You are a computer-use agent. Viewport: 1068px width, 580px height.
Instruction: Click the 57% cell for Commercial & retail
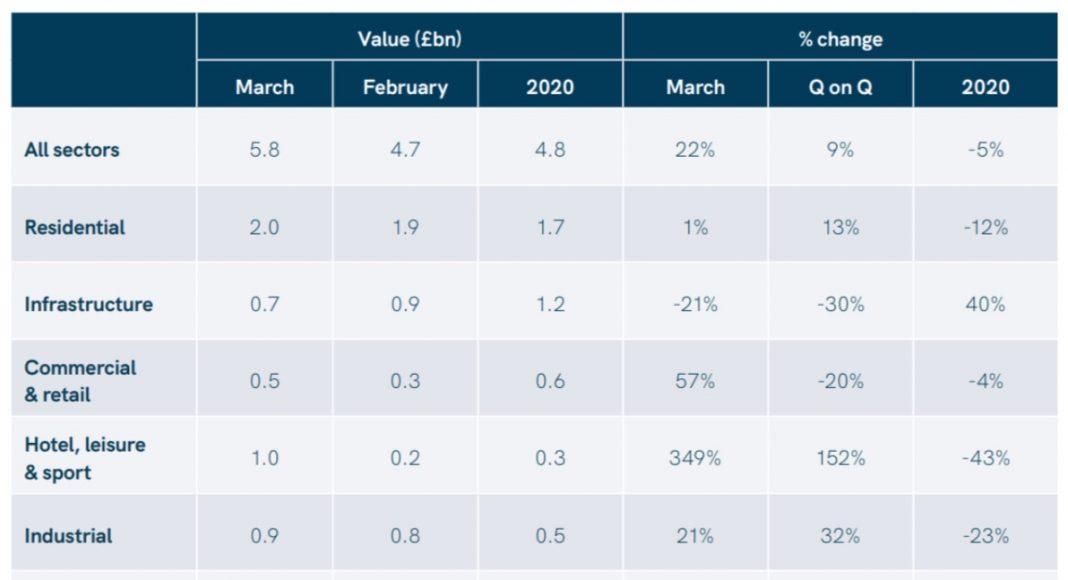tap(695, 381)
